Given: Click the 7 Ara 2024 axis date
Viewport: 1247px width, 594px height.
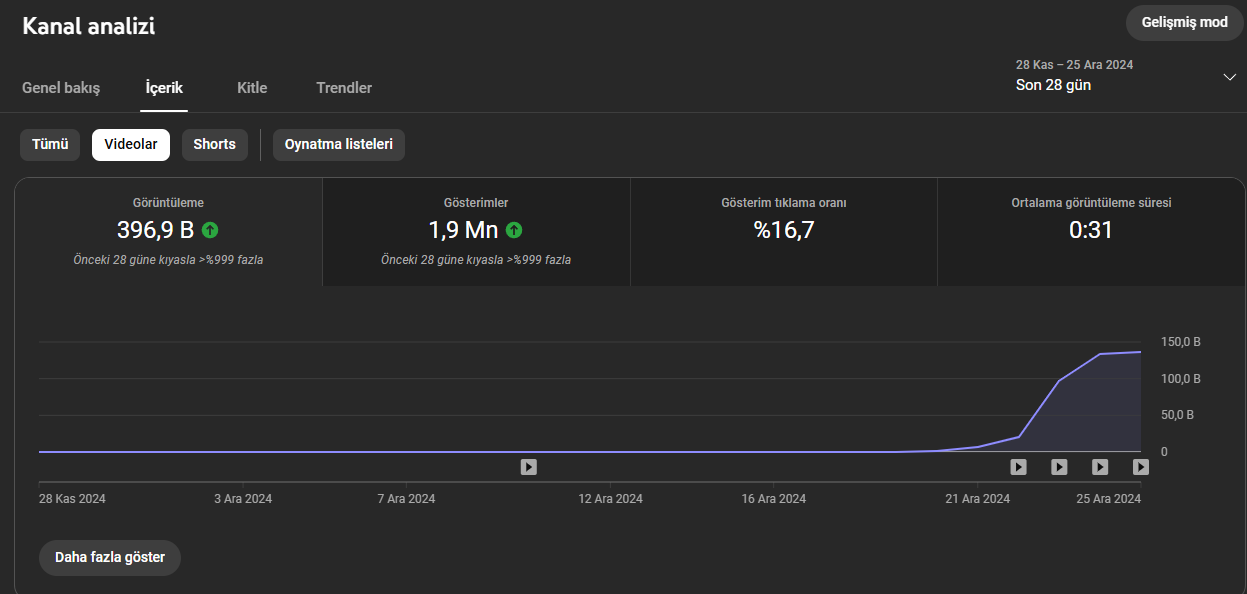Looking at the screenshot, I should 406,498.
